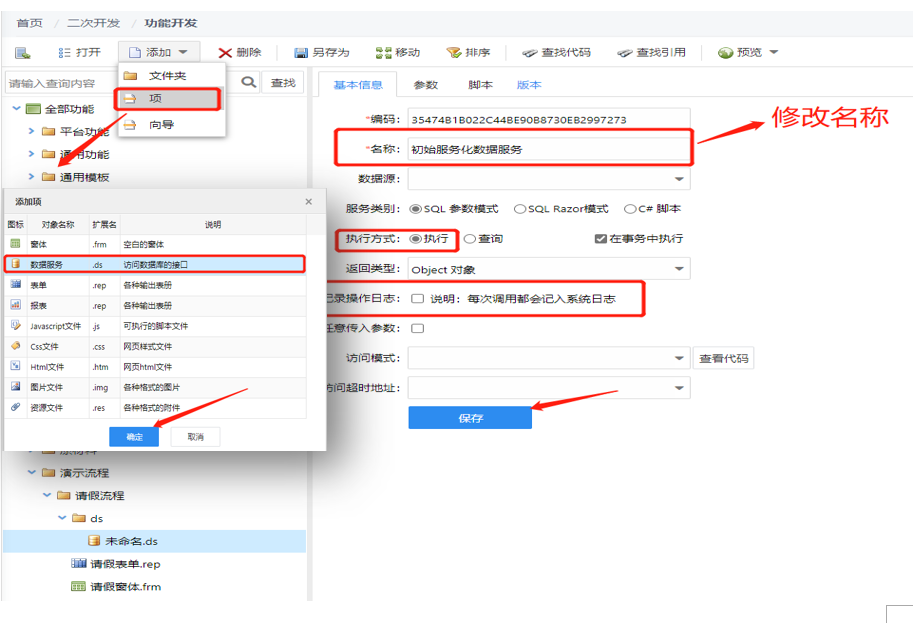Click the 移动 toolbar icon
The height and width of the screenshot is (623, 913).
383,53
